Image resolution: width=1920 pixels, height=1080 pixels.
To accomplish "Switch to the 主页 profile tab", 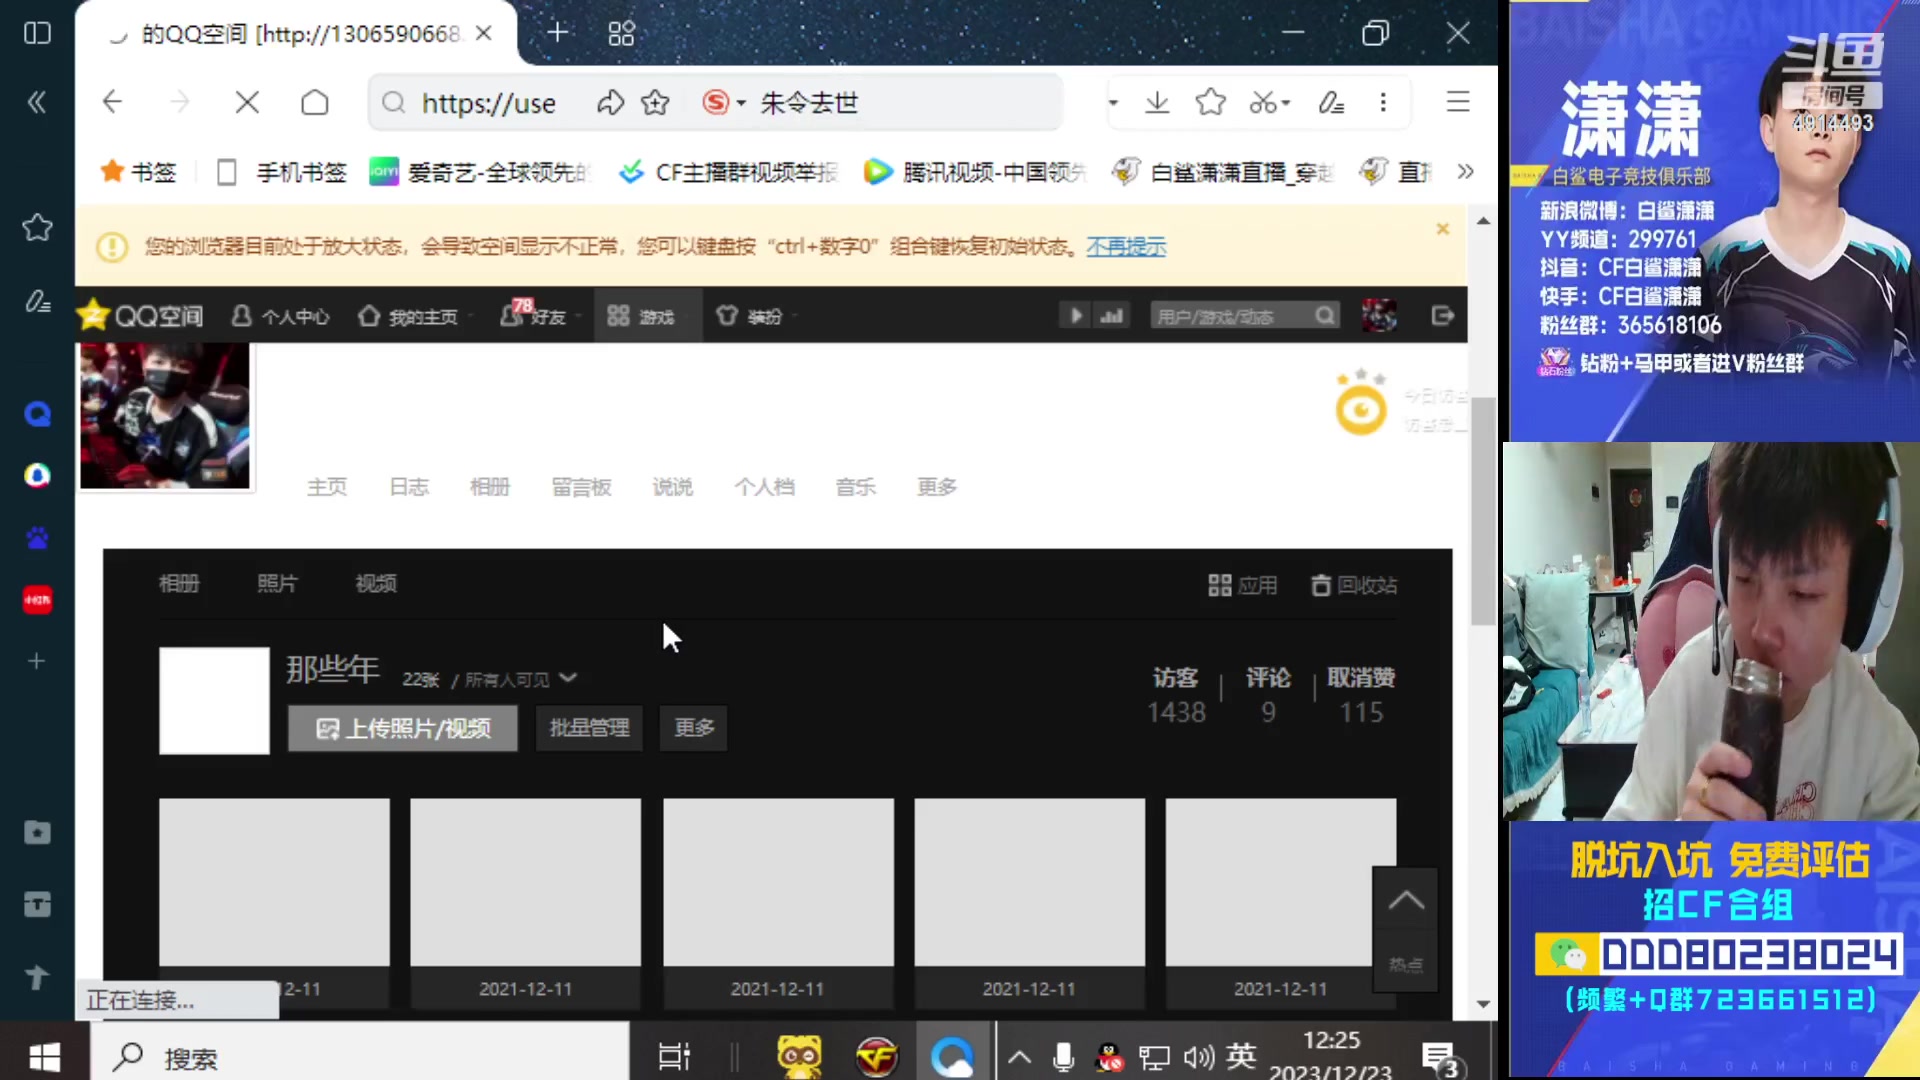I will point(327,487).
